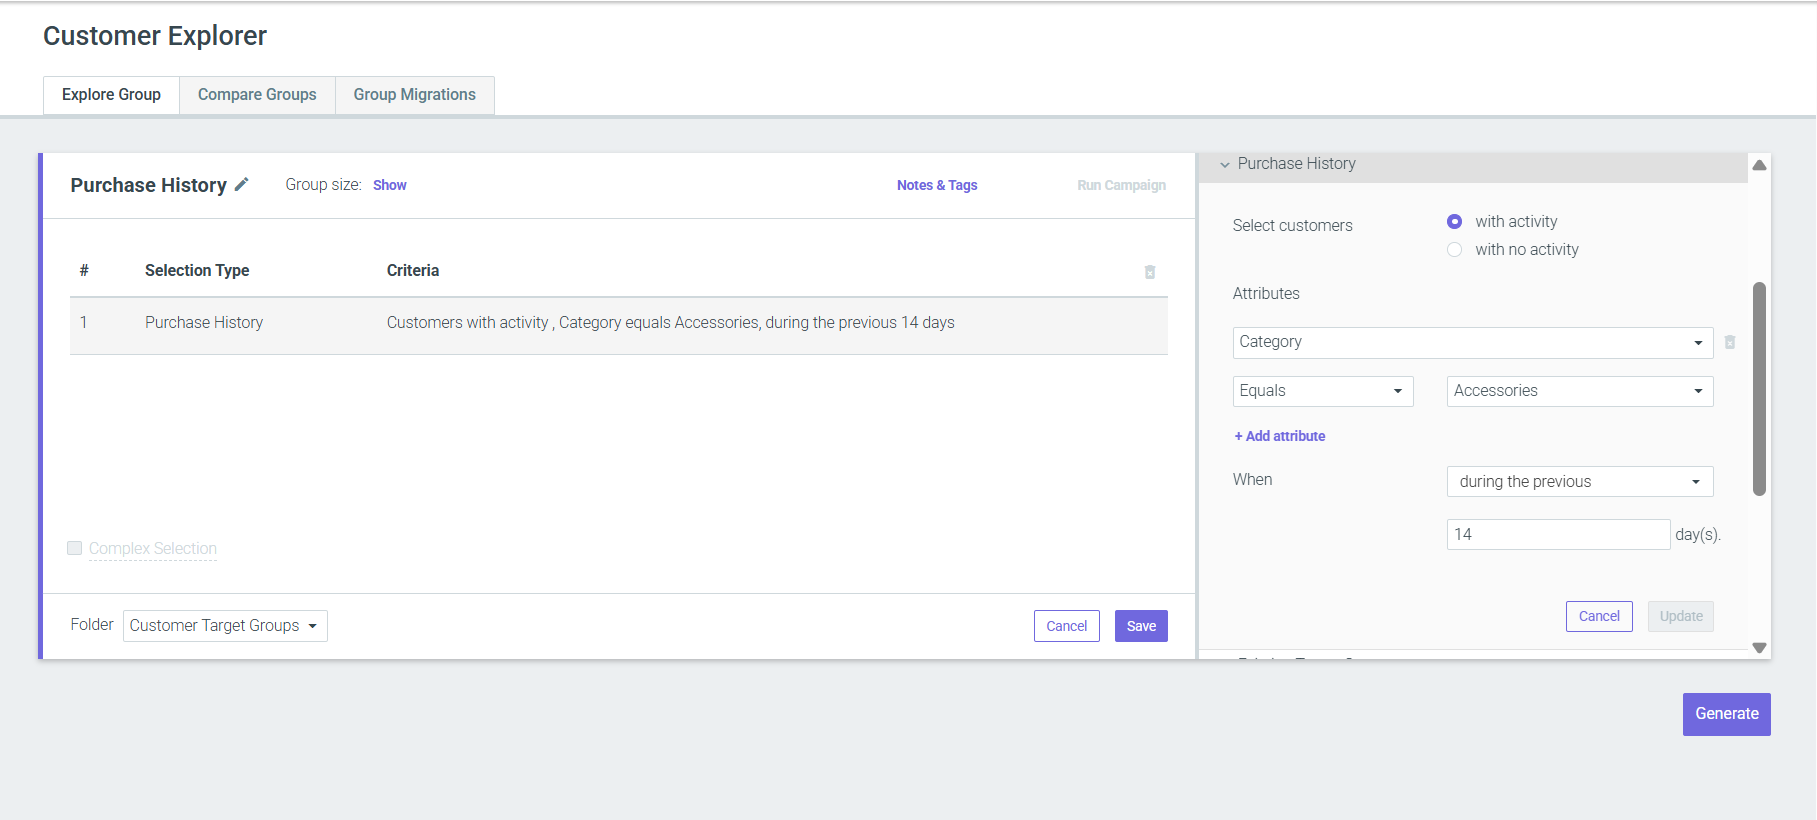This screenshot has height=820, width=1817.
Task: Click the right panel vertical scrollbar thumb
Action: click(1759, 389)
